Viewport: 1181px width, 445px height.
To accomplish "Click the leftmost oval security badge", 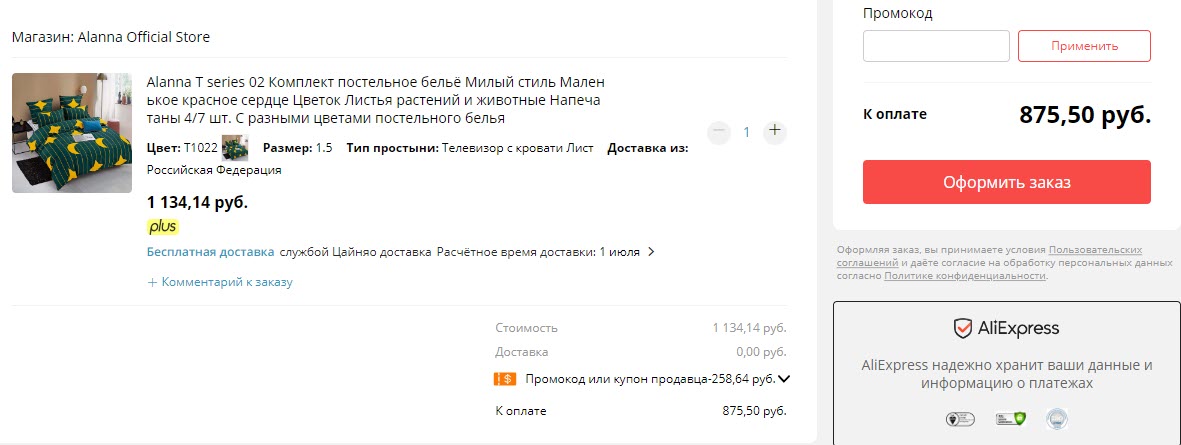I will pos(960,419).
